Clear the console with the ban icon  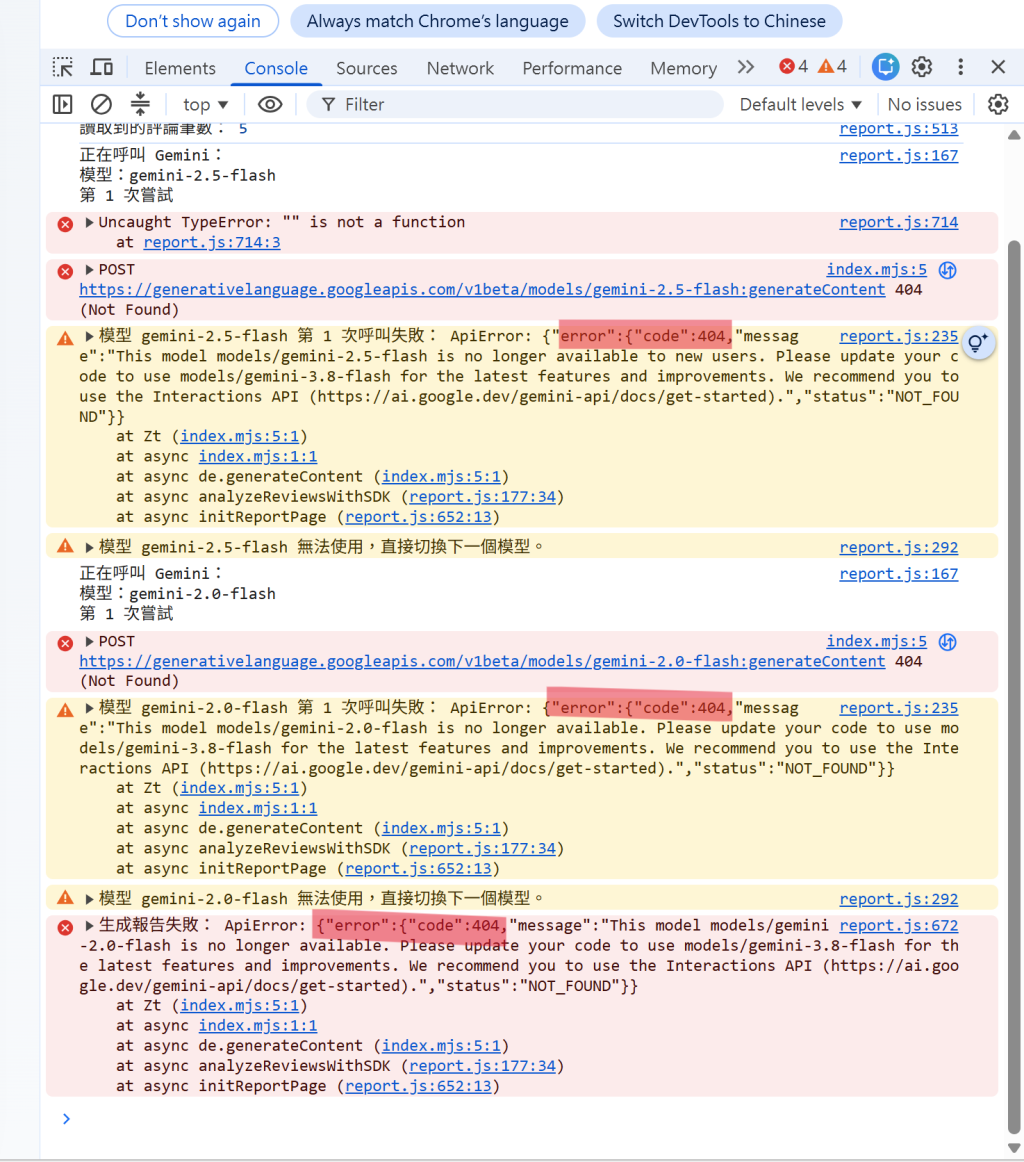(x=102, y=104)
